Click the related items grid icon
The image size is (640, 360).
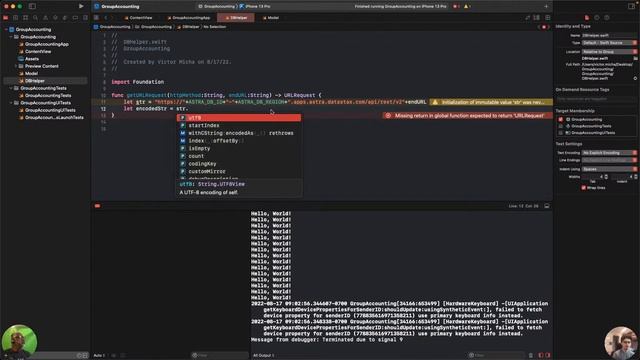point(96,18)
